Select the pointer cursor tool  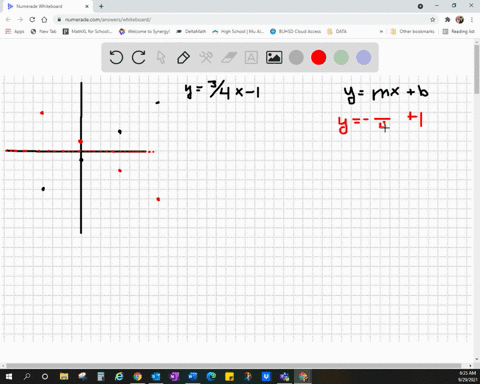(161, 57)
